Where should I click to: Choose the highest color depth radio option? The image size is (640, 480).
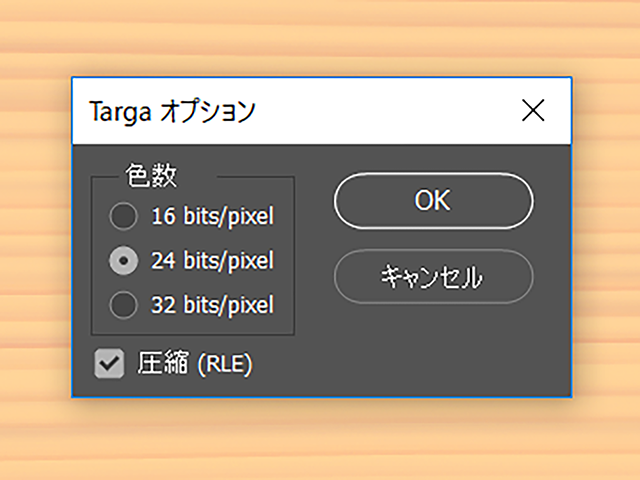pyautogui.click(x=123, y=305)
